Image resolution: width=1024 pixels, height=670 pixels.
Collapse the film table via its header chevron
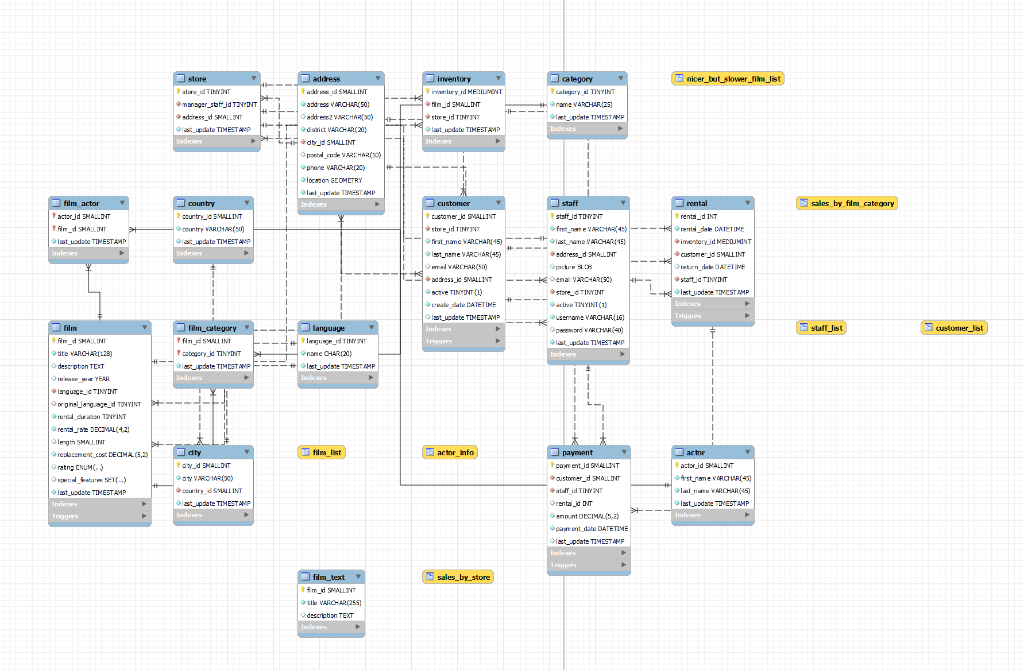click(145, 327)
